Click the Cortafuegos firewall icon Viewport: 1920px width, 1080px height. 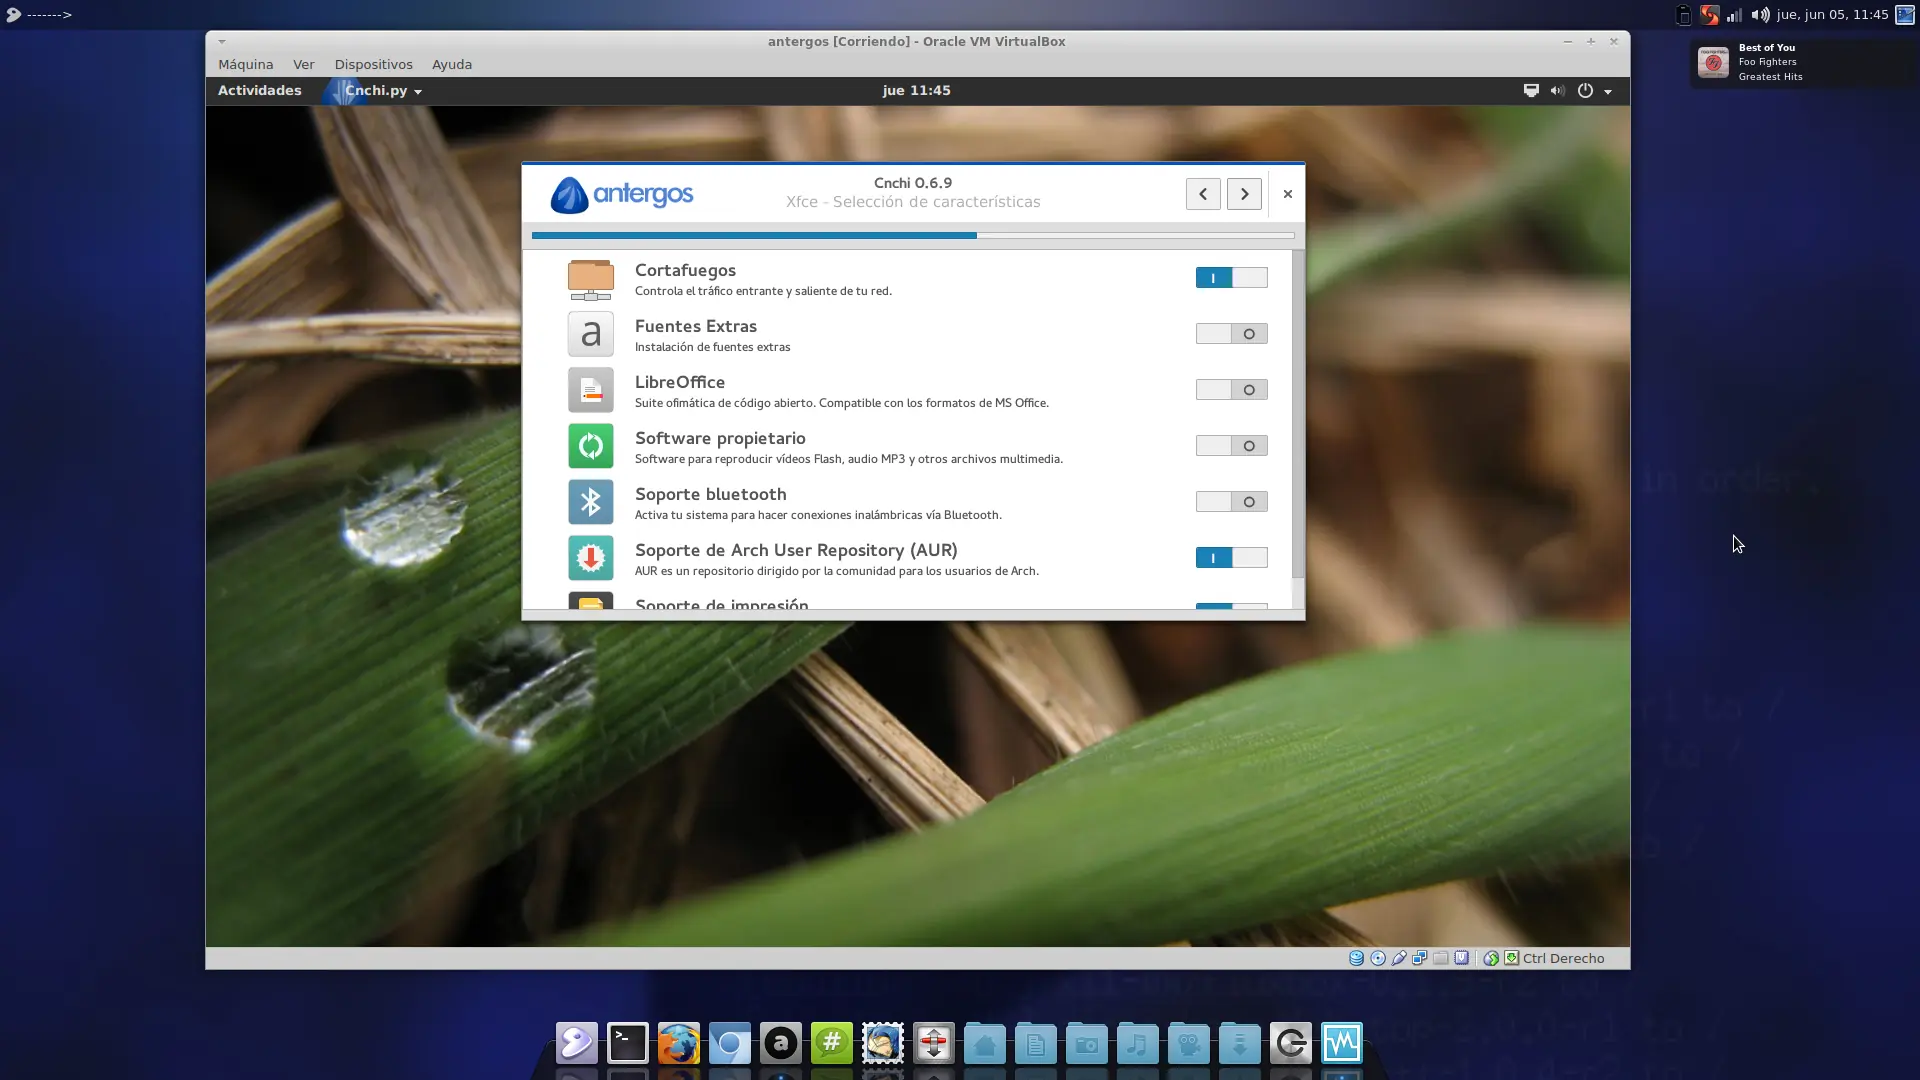point(590,279)
